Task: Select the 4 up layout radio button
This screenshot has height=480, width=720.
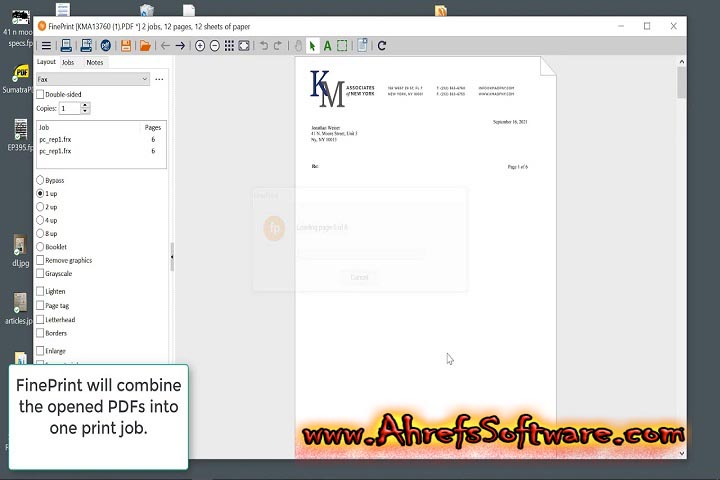Action: (x=40, y=220)
